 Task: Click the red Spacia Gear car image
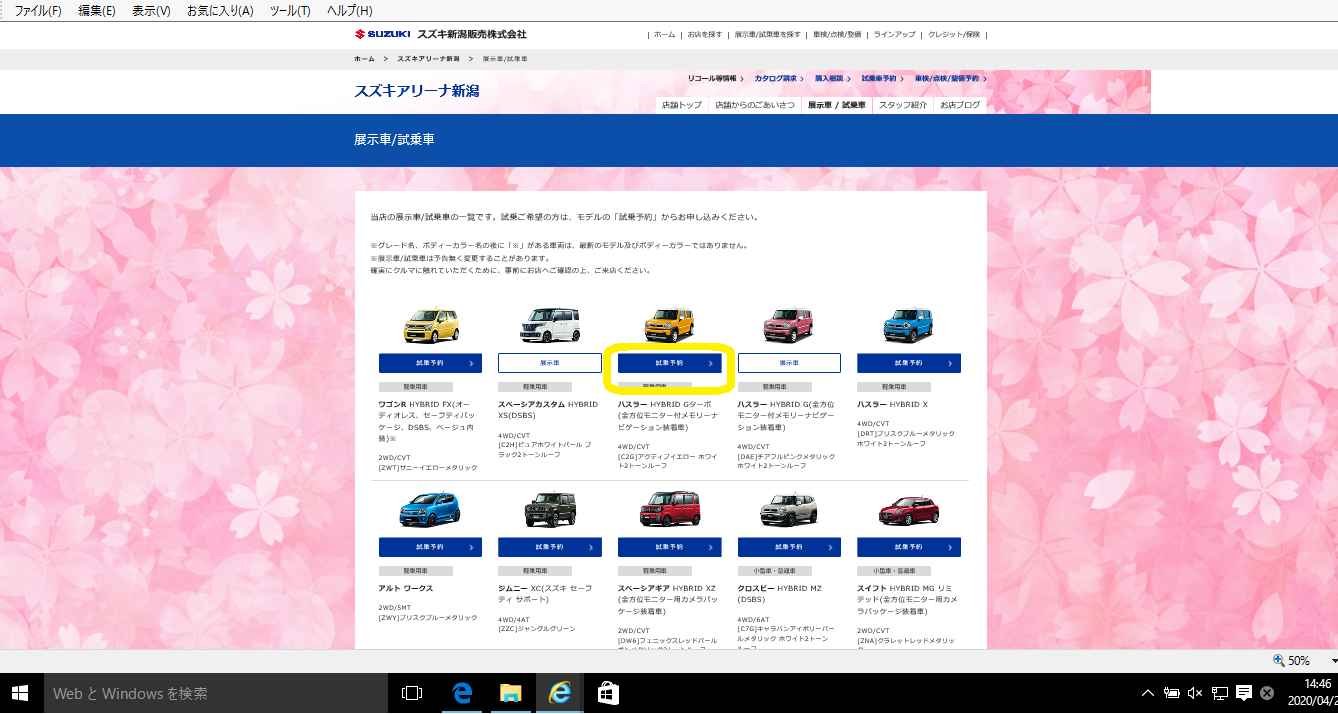point(669,509)
